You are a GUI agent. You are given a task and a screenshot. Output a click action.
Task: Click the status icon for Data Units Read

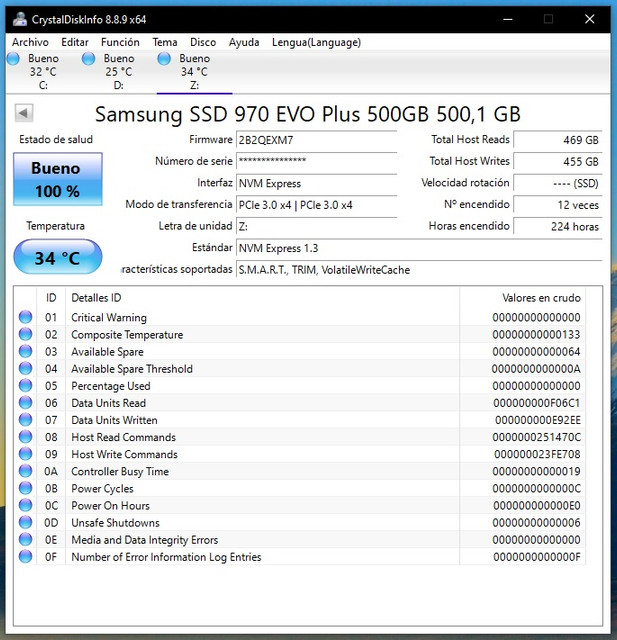click(25, 402)
